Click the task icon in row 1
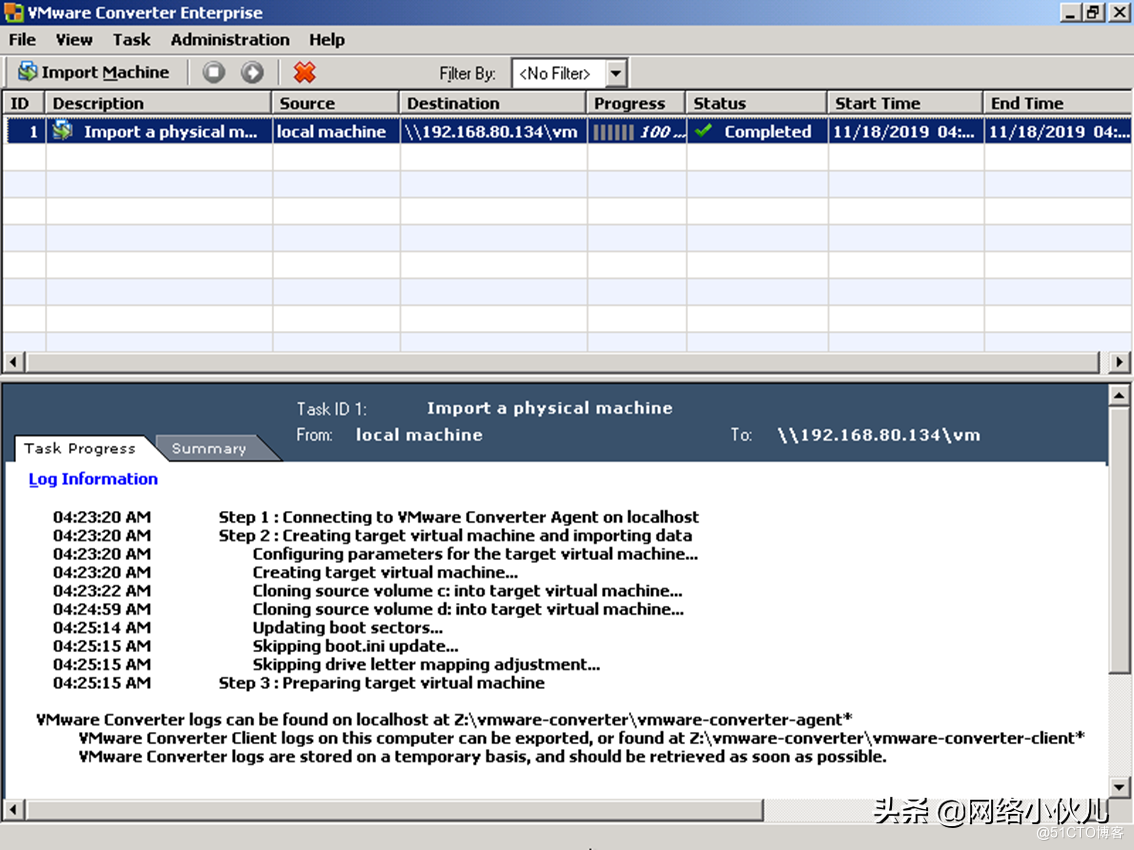The image size is (1134, 850). (62, 131)
